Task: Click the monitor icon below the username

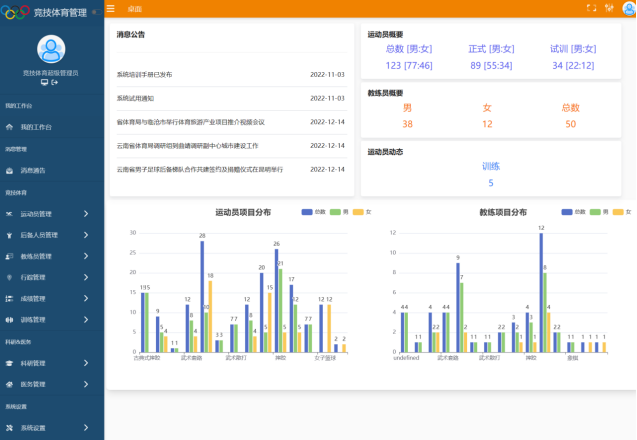Action: (44, 82)
